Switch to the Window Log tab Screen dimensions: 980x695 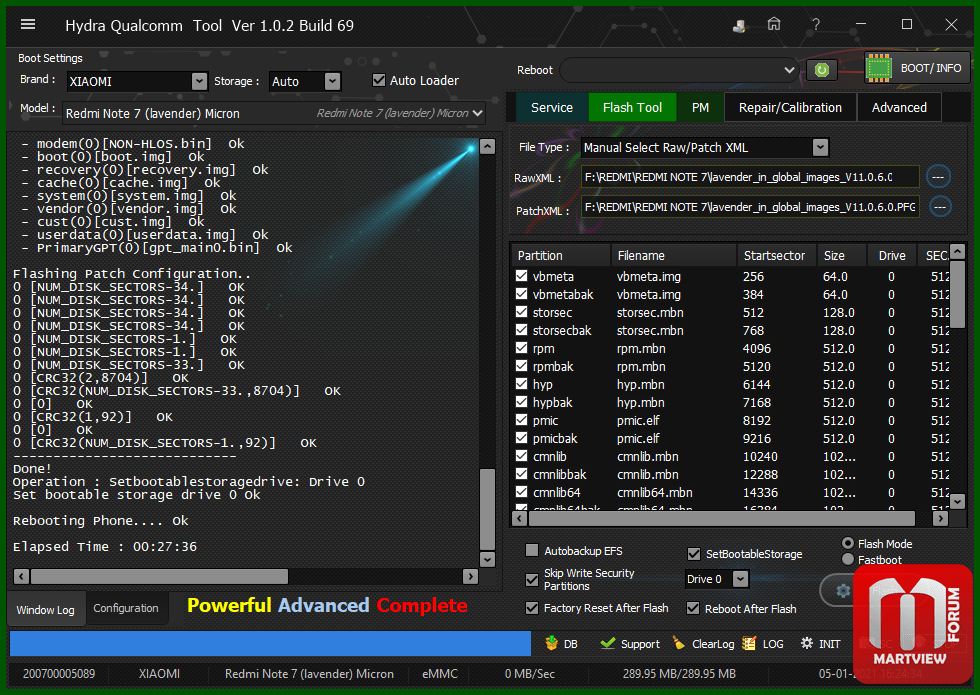pyautogui.click(x=46, y=609)
